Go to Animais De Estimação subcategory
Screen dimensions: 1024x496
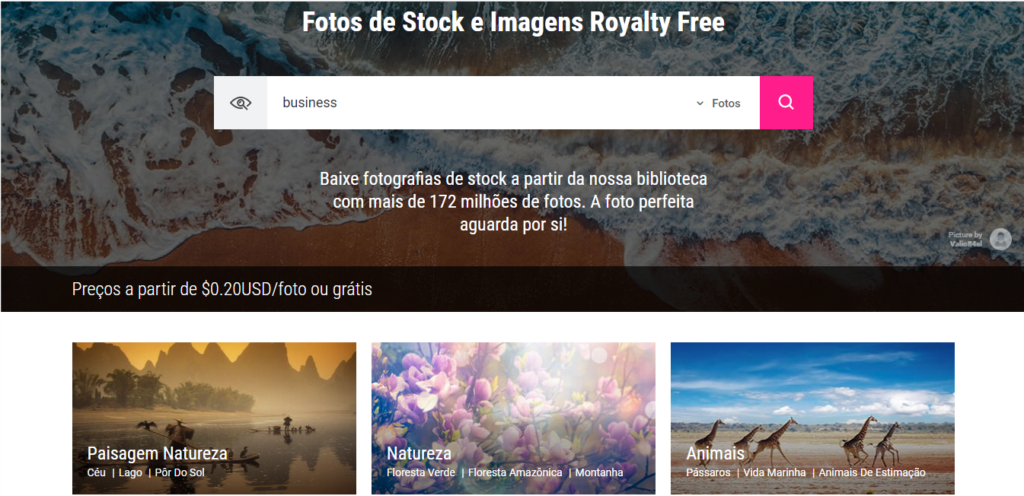[x=872, y=473]
